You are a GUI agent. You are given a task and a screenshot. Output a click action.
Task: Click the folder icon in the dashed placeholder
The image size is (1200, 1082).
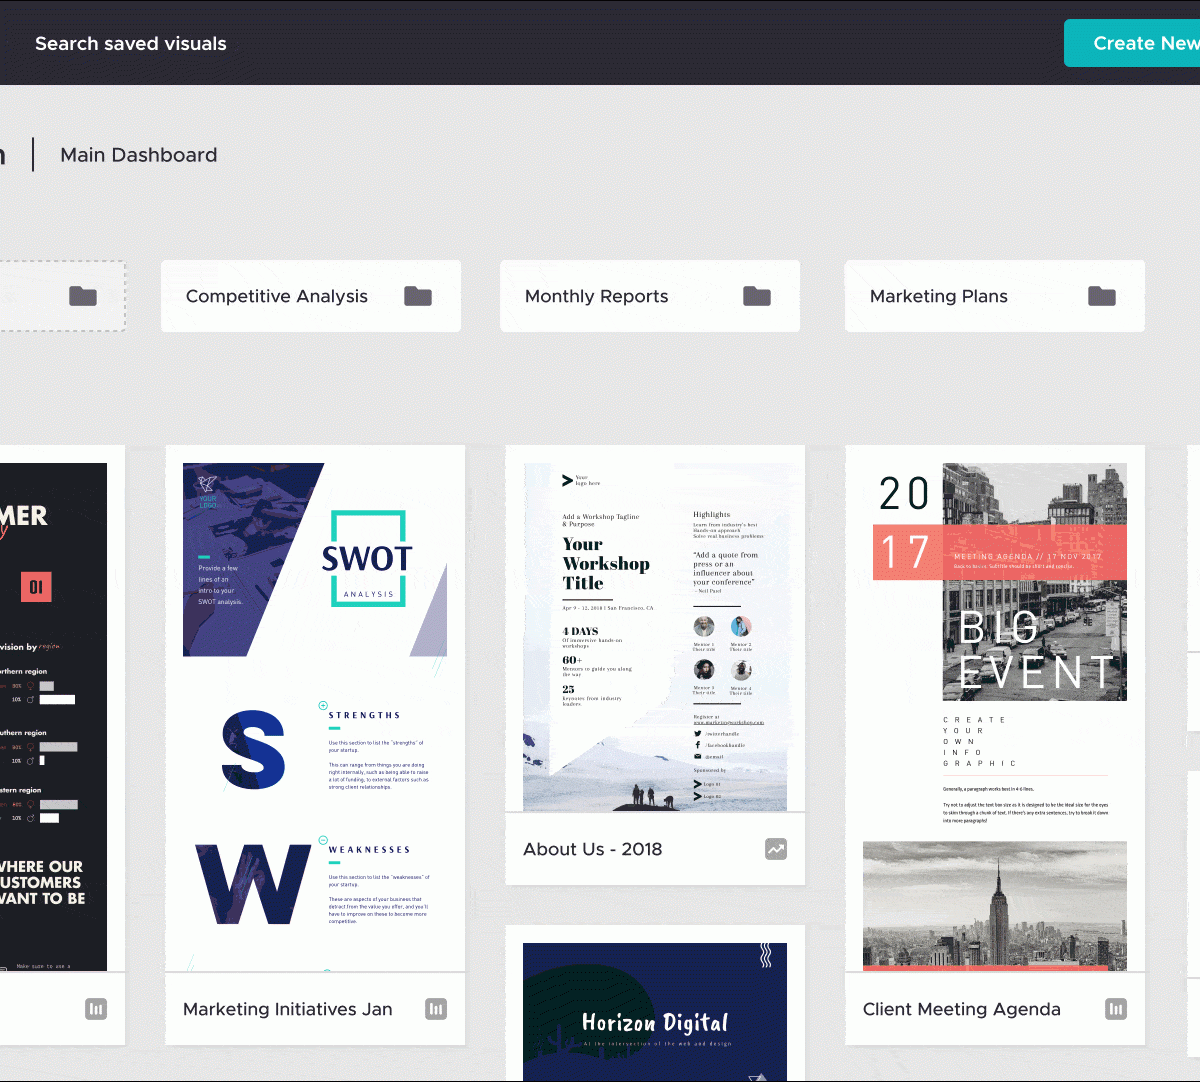(83, 296)
